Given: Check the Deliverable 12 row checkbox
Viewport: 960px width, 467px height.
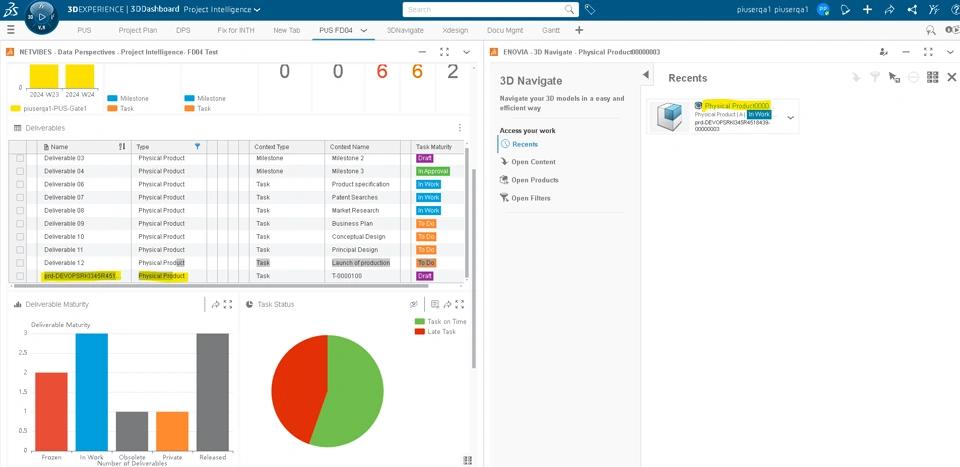Looking at the screenshot, I should point(20,263).
